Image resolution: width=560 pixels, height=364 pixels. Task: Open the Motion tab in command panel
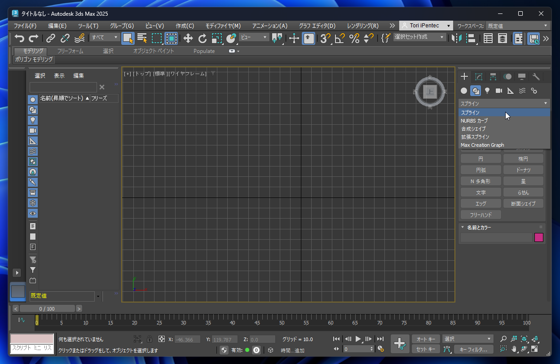507,76
